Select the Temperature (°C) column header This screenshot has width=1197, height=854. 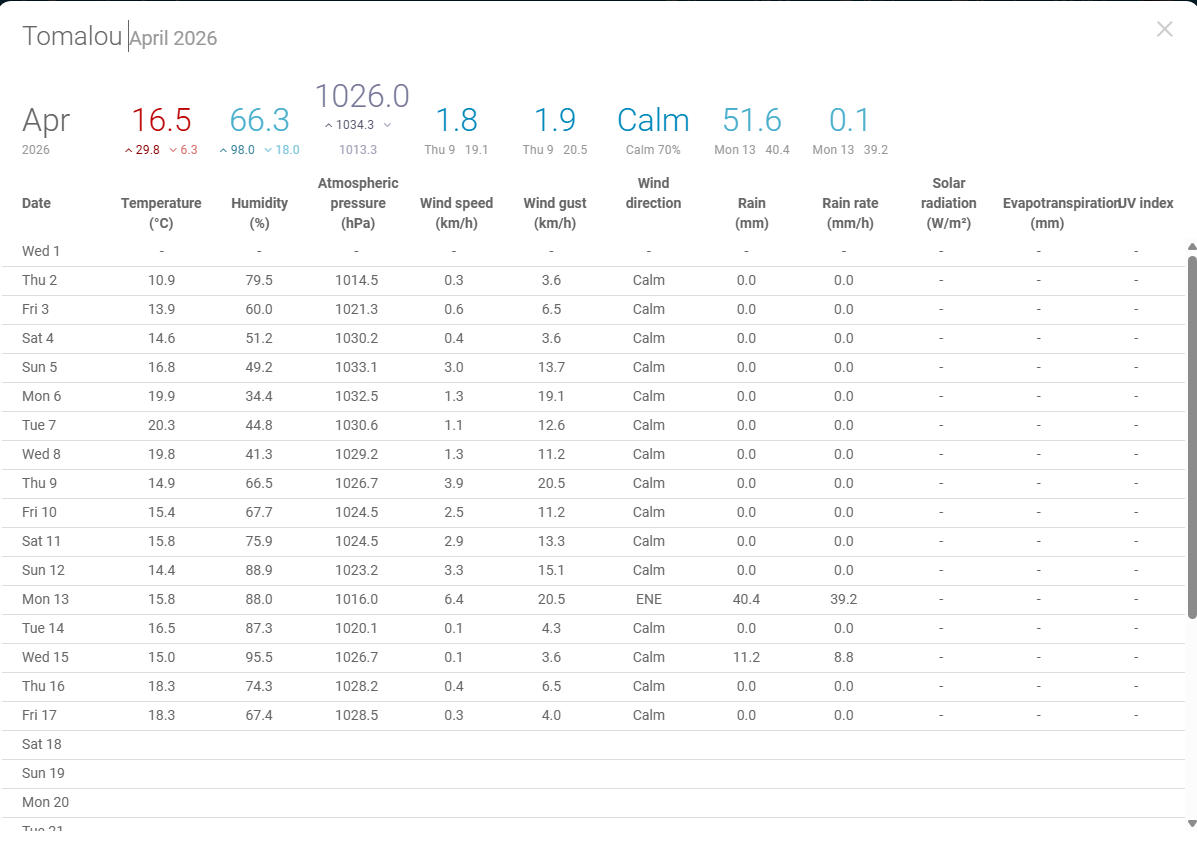161,213
